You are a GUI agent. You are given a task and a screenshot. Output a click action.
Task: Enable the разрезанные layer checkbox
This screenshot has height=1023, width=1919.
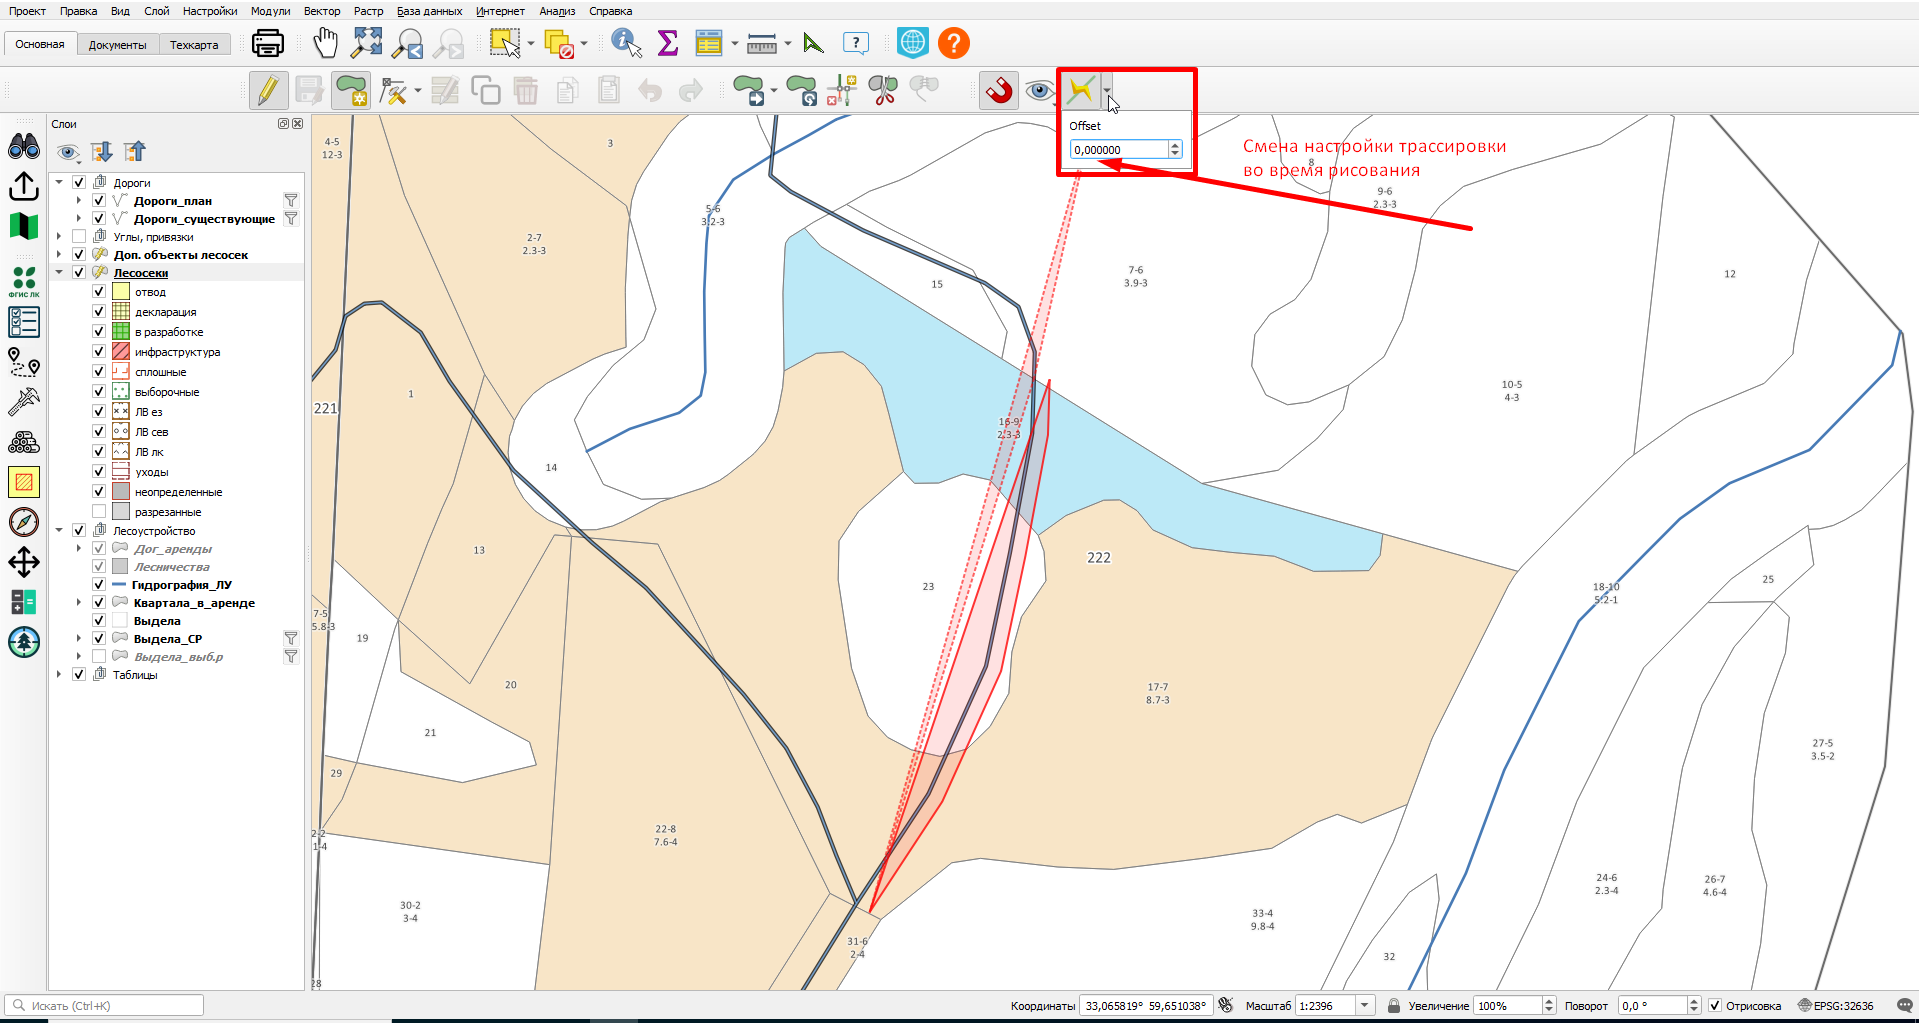[x=99, y=512]
